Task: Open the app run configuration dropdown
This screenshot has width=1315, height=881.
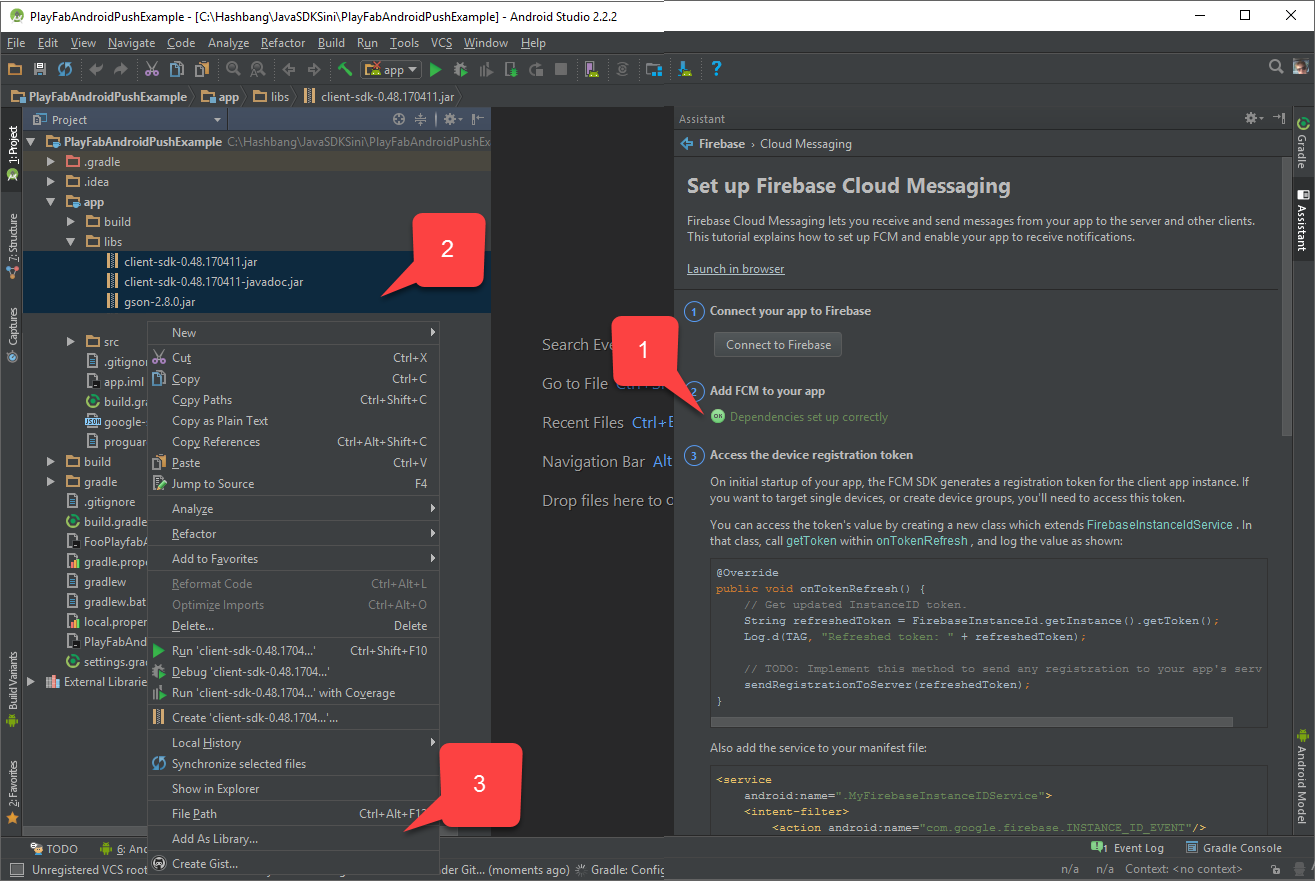Action: click(391, 69)
